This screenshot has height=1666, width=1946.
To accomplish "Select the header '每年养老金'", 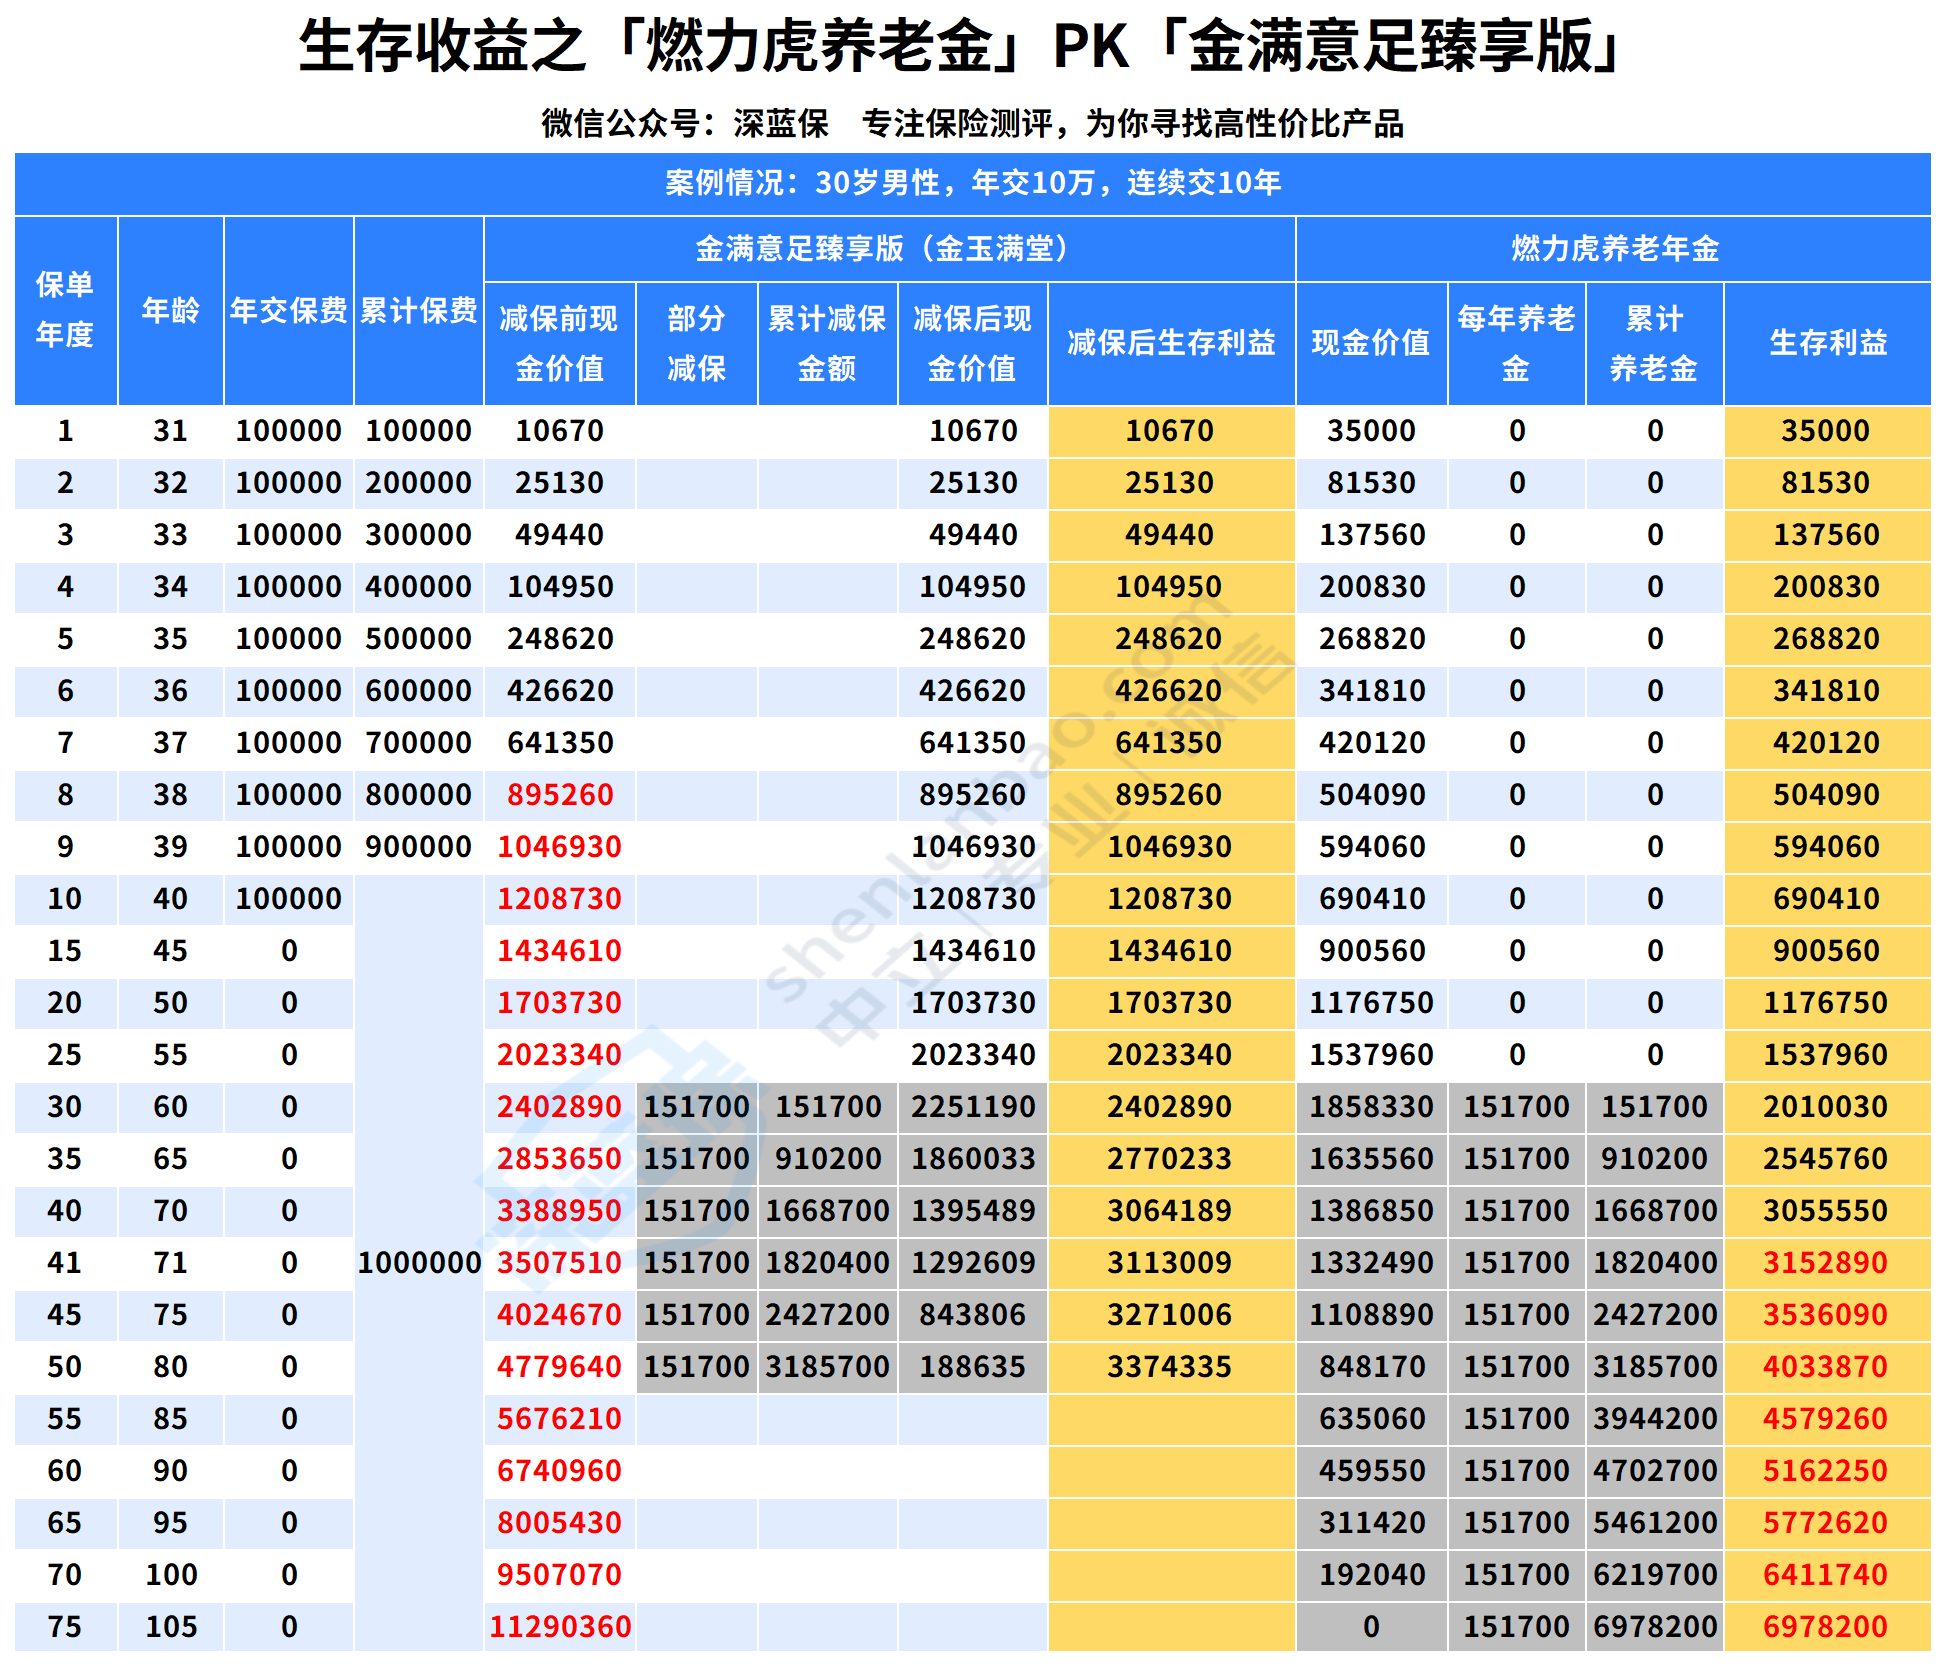I will coord(1516,343).
